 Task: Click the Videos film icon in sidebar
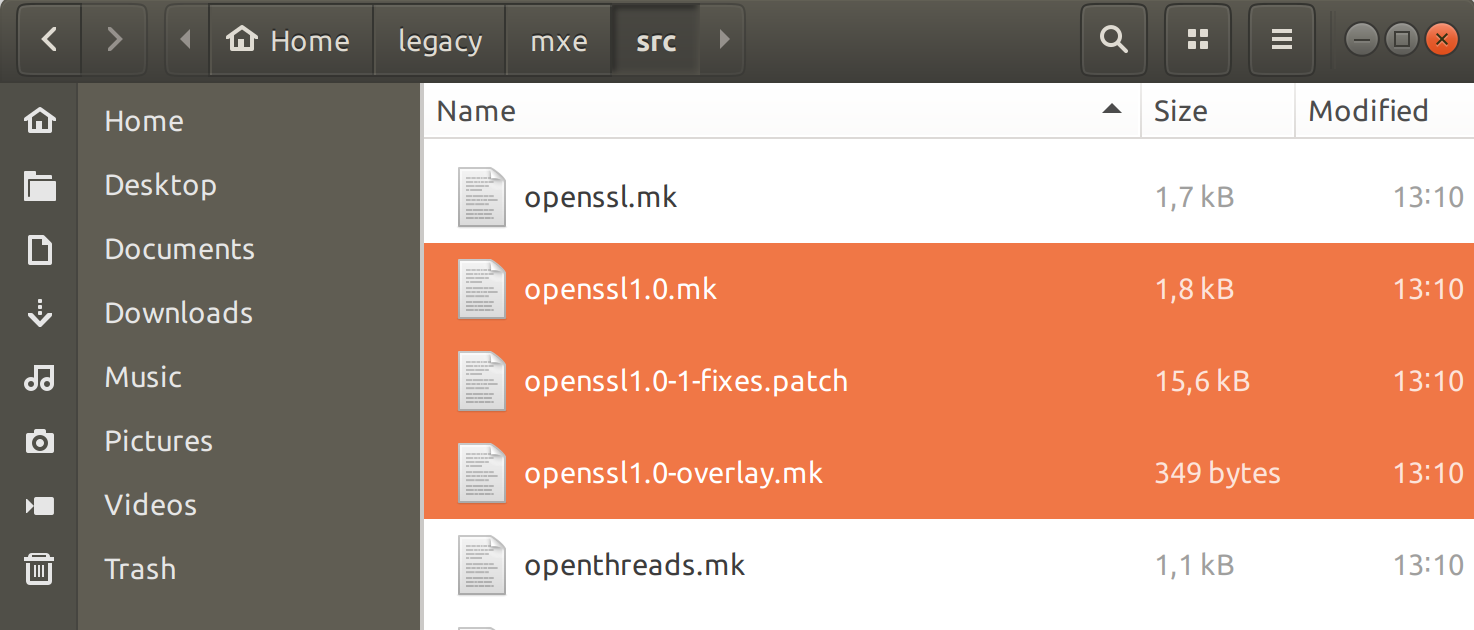click(x=40, y=505)
